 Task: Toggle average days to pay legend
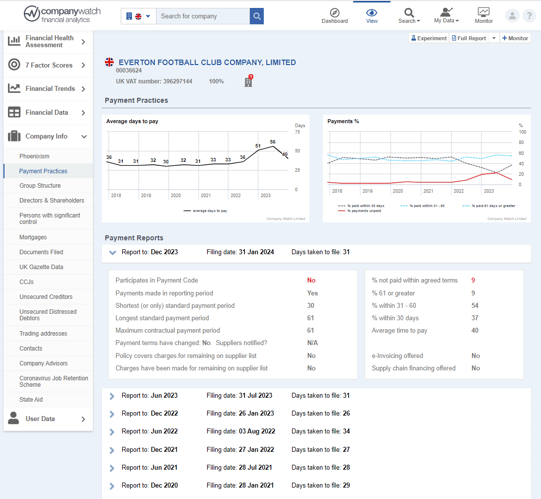pos(206,211)
